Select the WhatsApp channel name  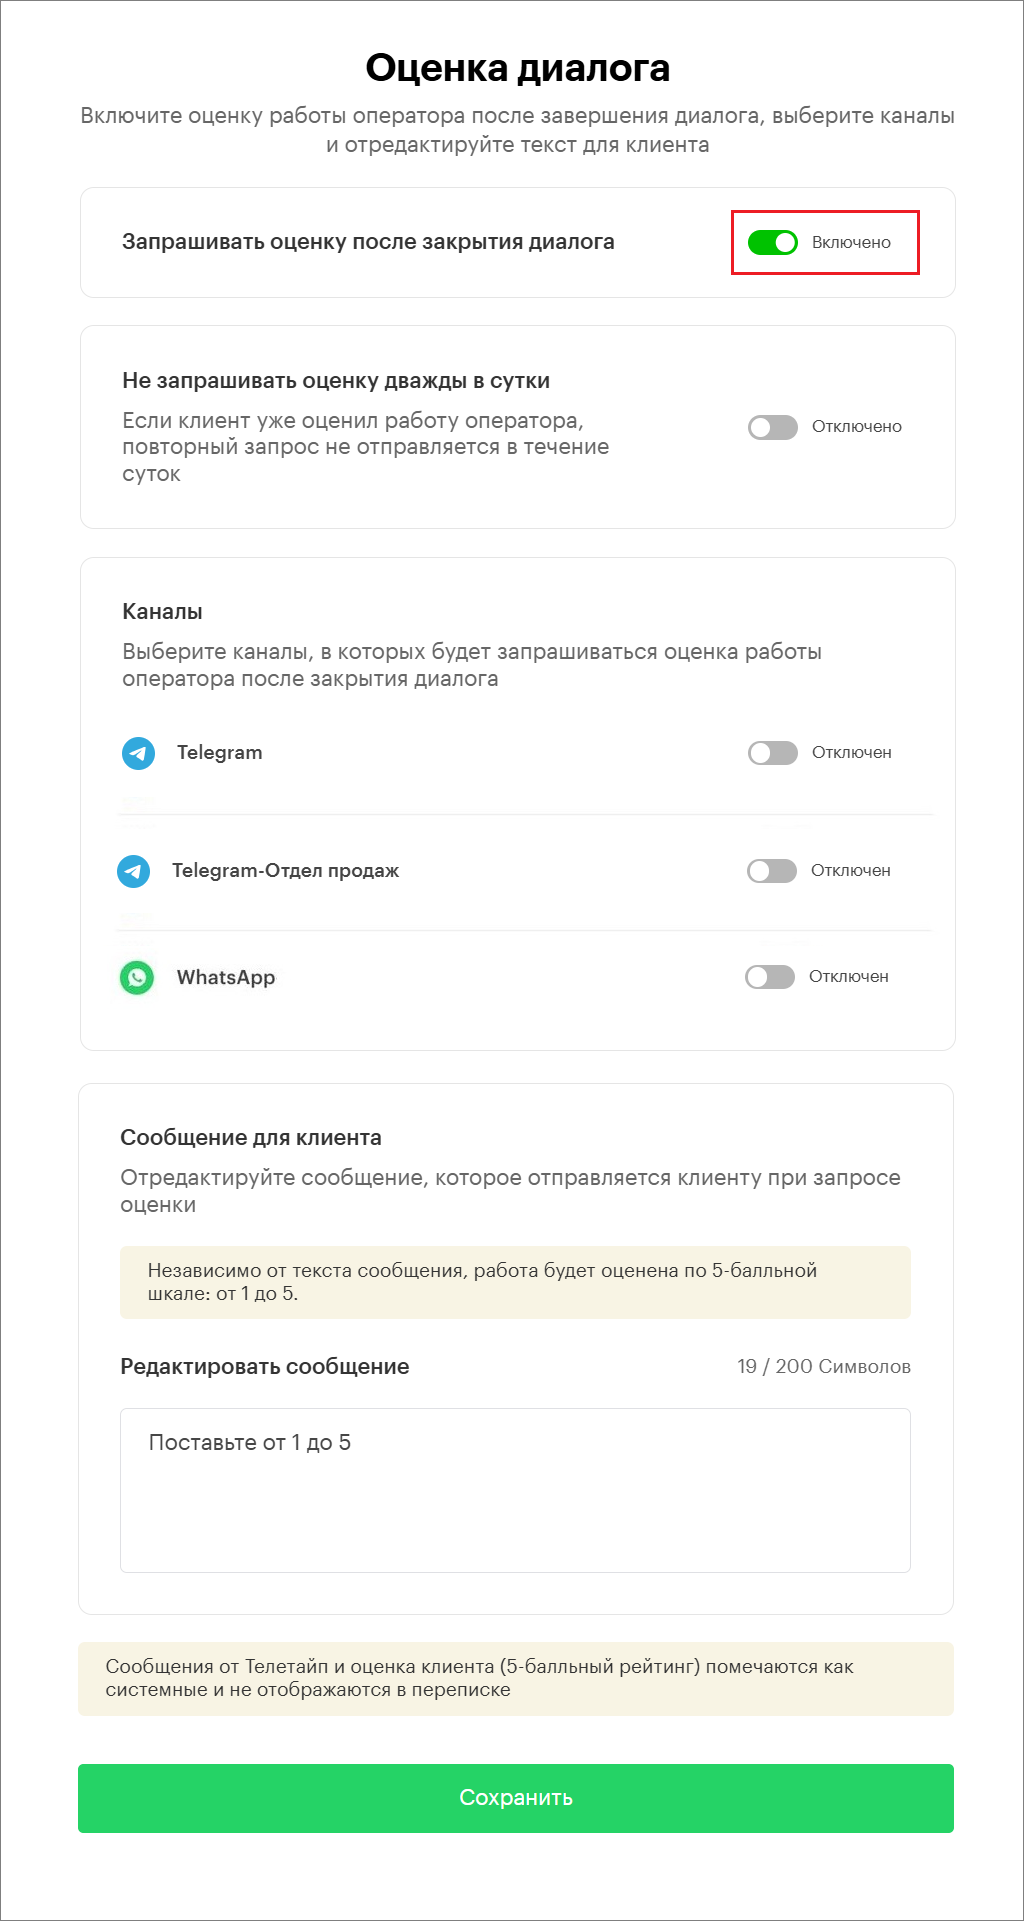(x=226, y=978)
